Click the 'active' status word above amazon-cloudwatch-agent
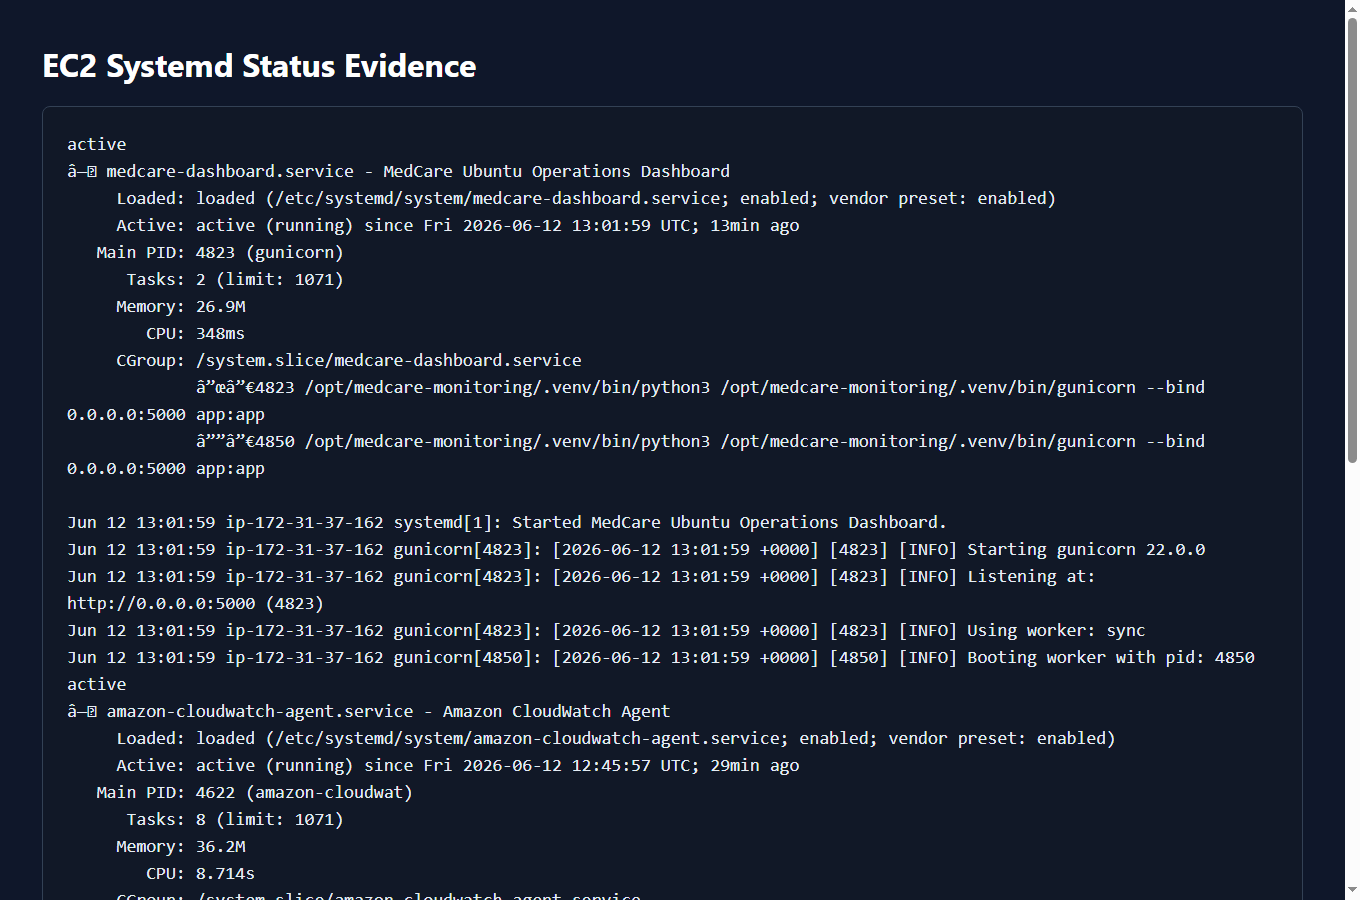This screenshot has height=900, width=1360. (x=97, y=684)
